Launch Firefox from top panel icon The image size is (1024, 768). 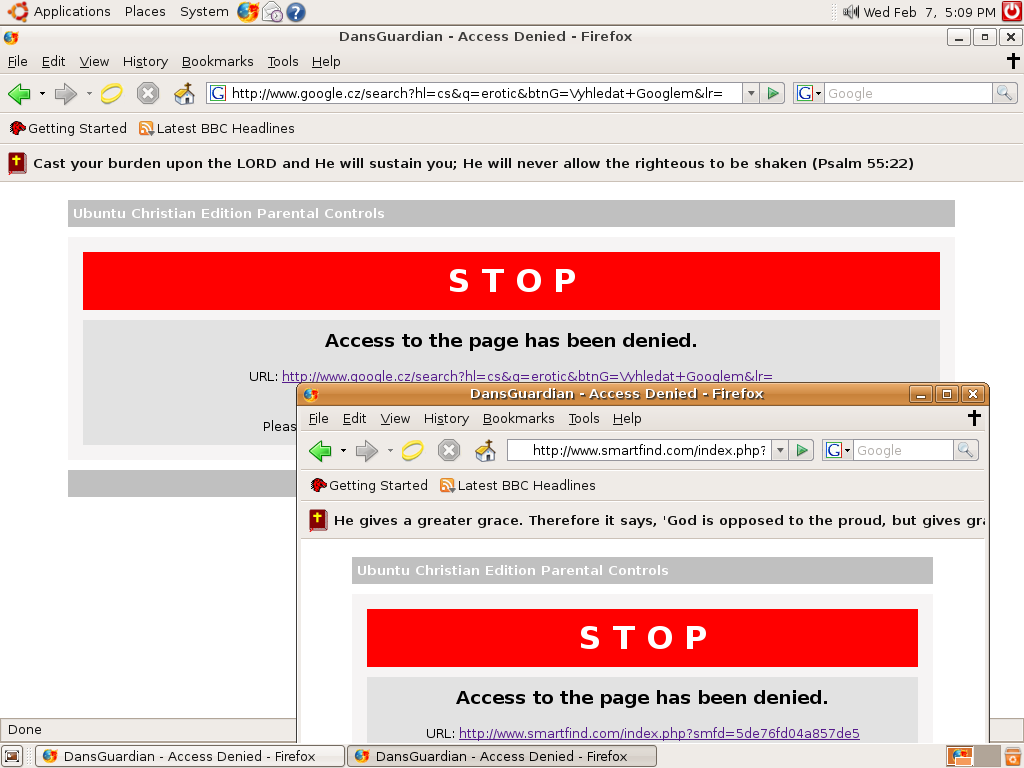248,12
